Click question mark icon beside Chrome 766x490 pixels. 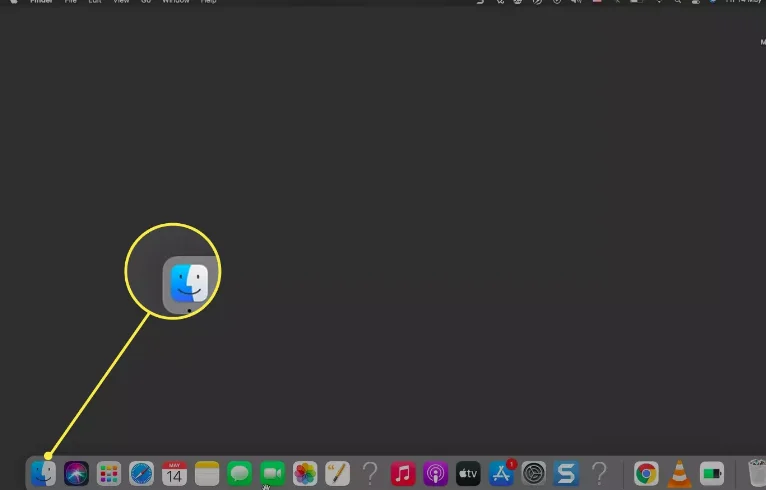tap(599, 473)
